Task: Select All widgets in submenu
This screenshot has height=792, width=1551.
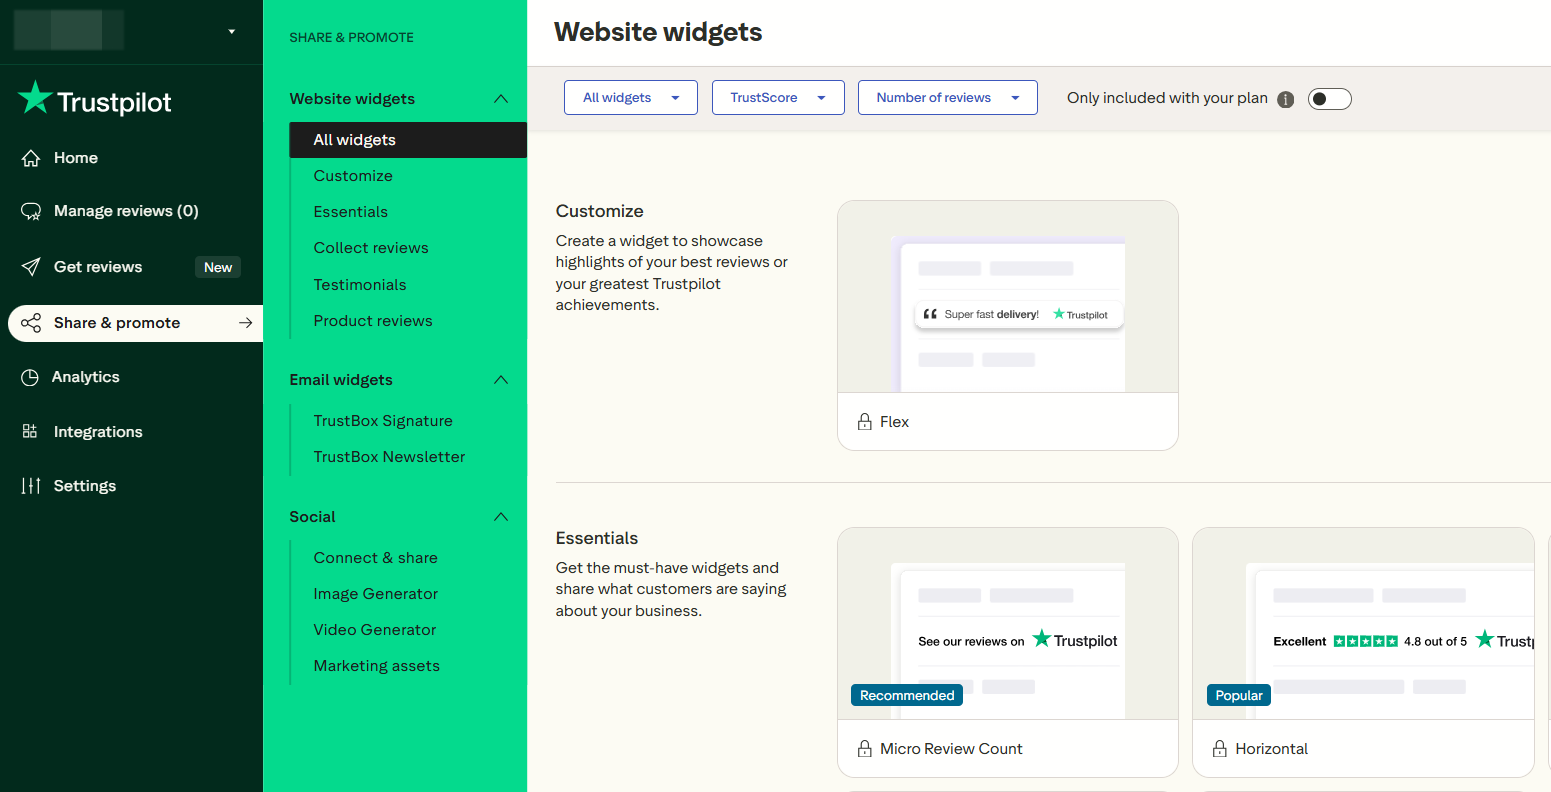Action: [408, 140]
